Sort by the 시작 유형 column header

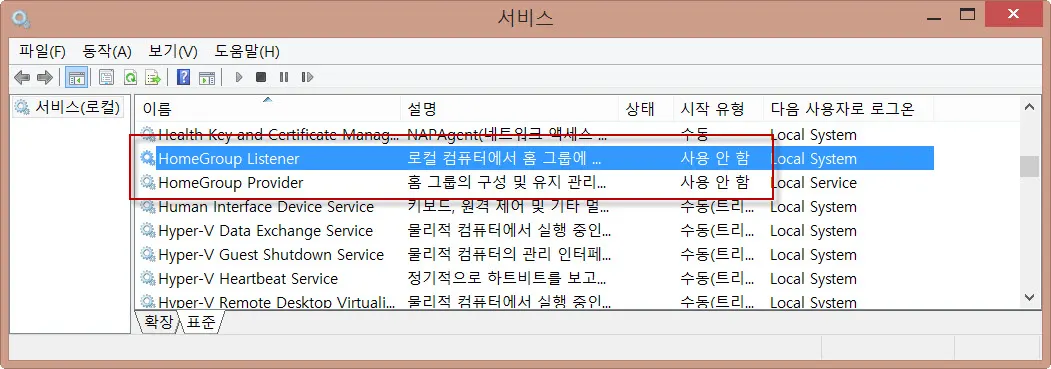[x=718, y=108]
